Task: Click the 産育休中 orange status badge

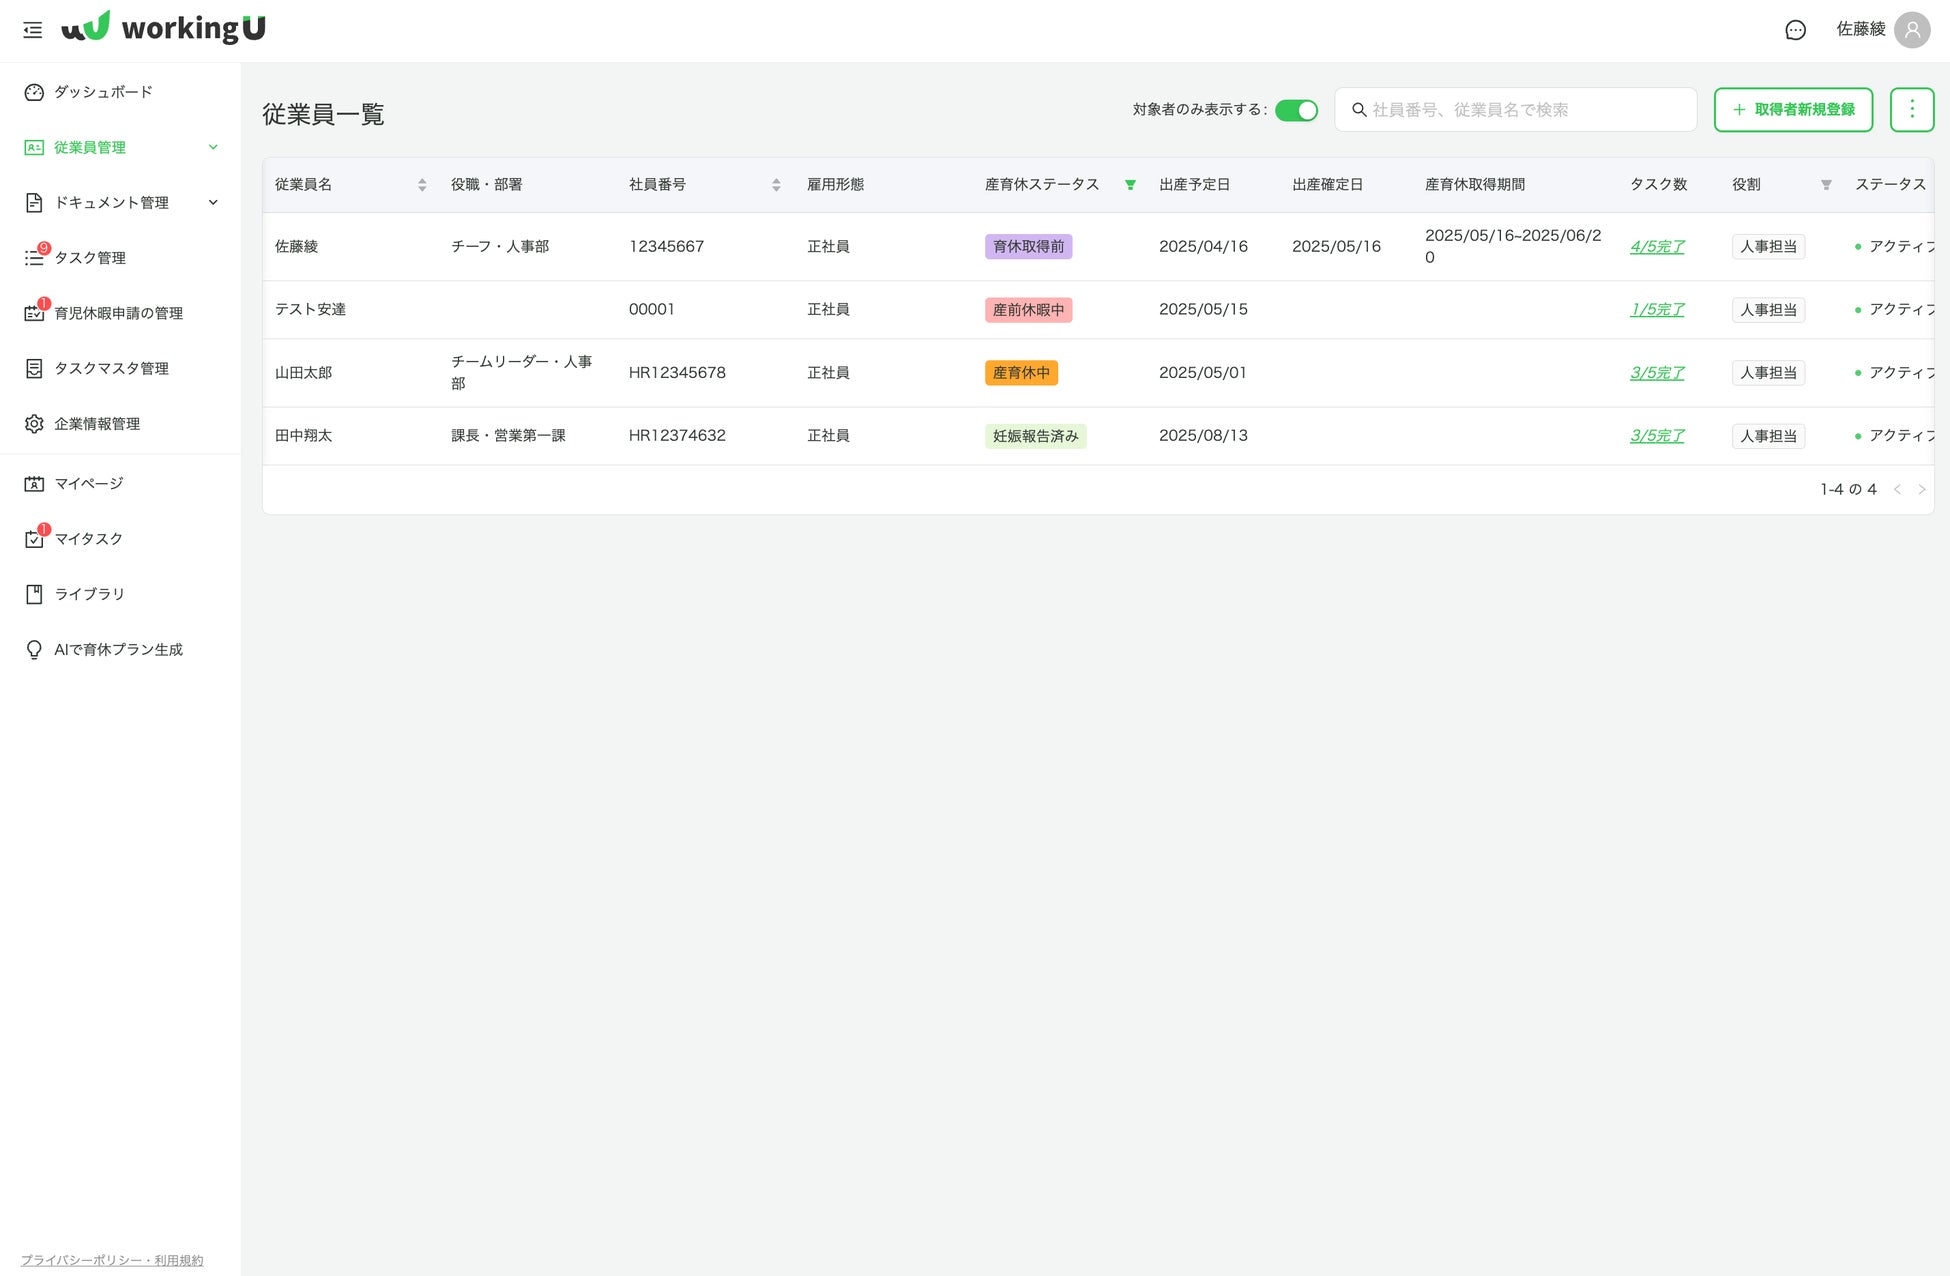Action: click(x=1020, y=373)
